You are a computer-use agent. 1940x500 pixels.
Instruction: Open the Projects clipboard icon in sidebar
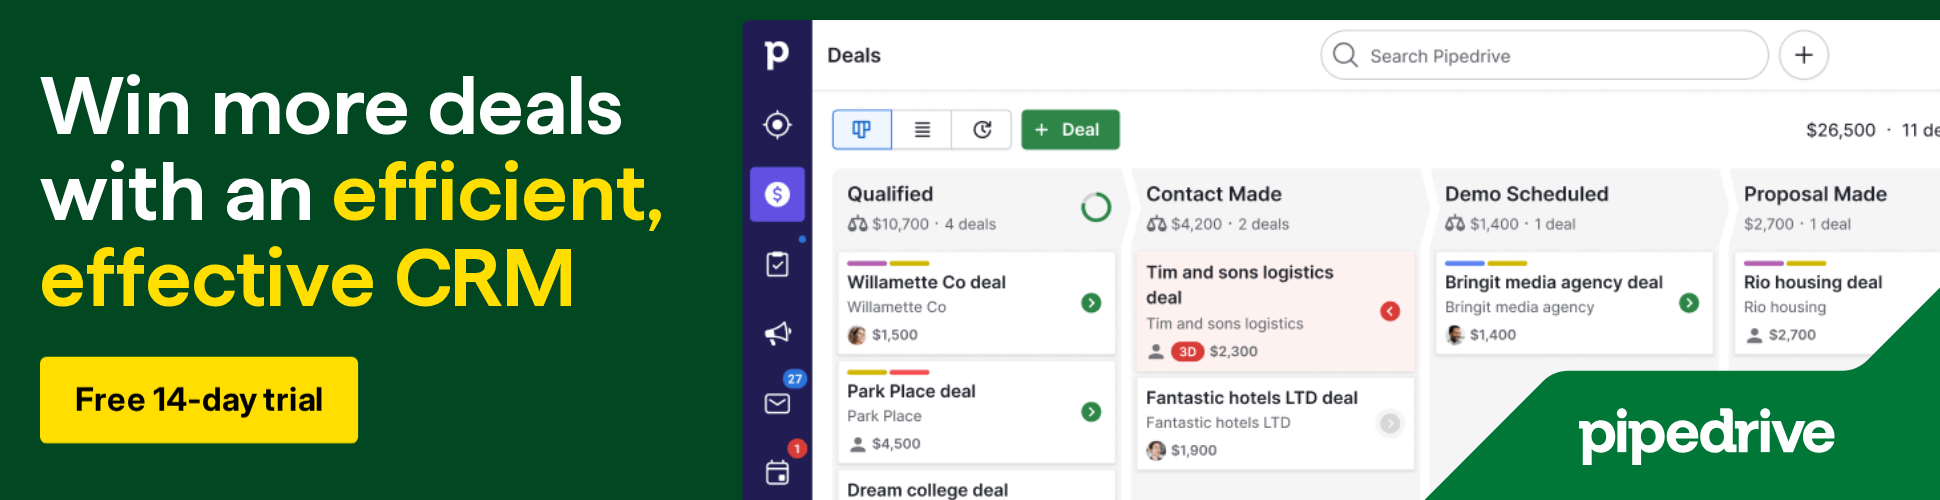(777, 264)
